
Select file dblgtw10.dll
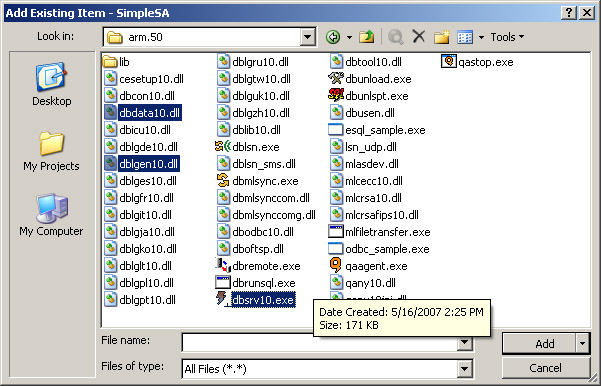coord(254,79)
